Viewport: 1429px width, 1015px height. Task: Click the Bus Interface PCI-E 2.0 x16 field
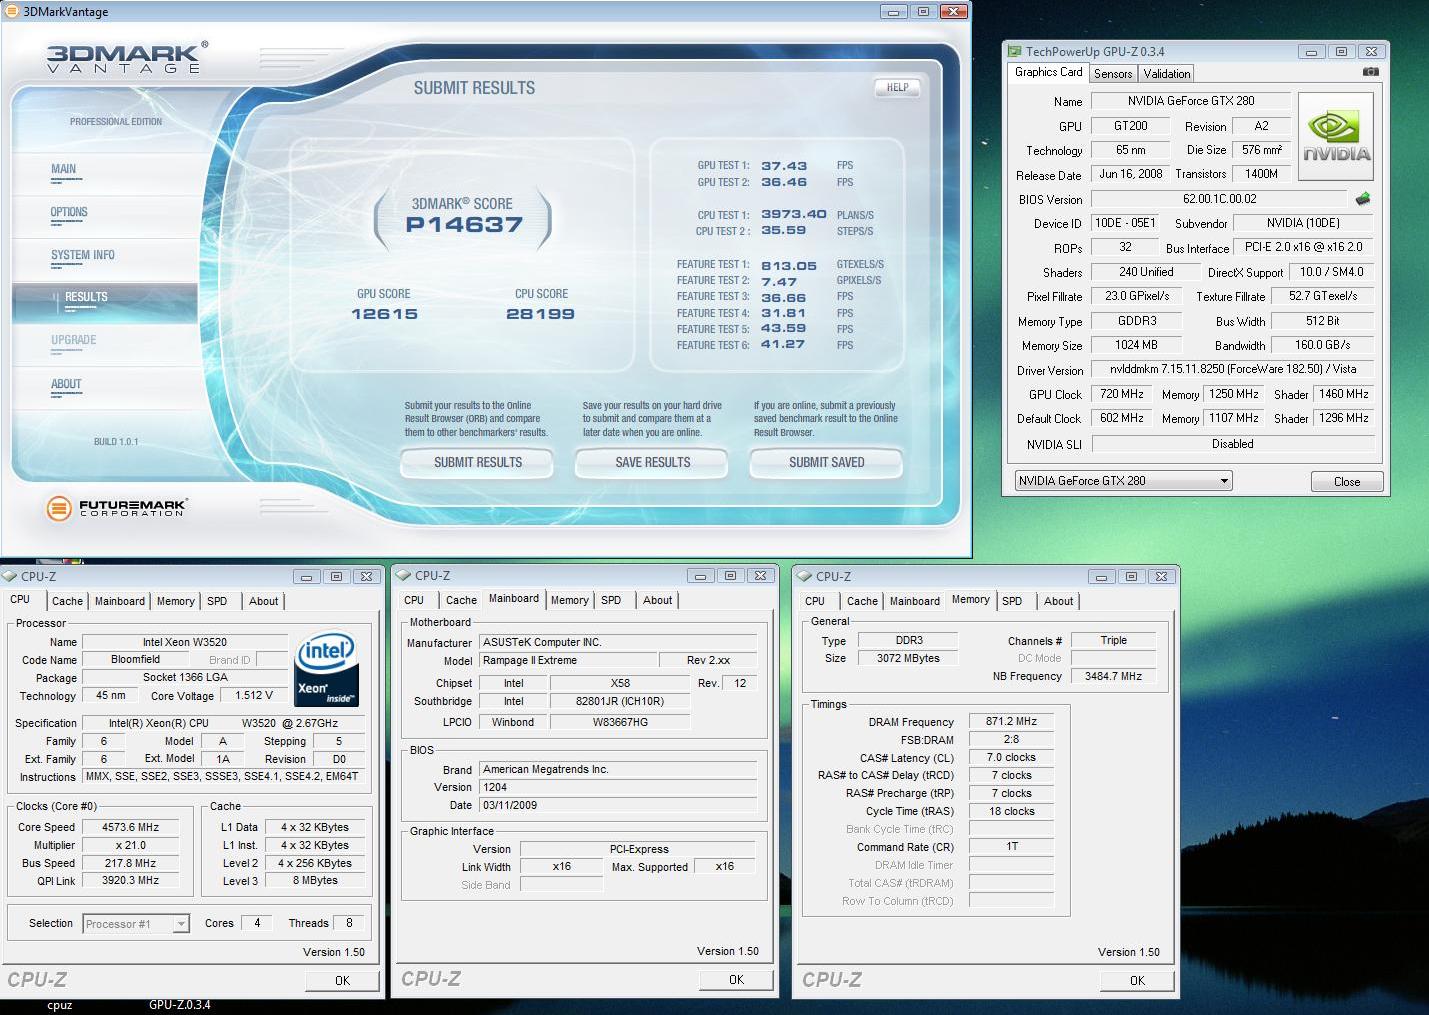1304,248
